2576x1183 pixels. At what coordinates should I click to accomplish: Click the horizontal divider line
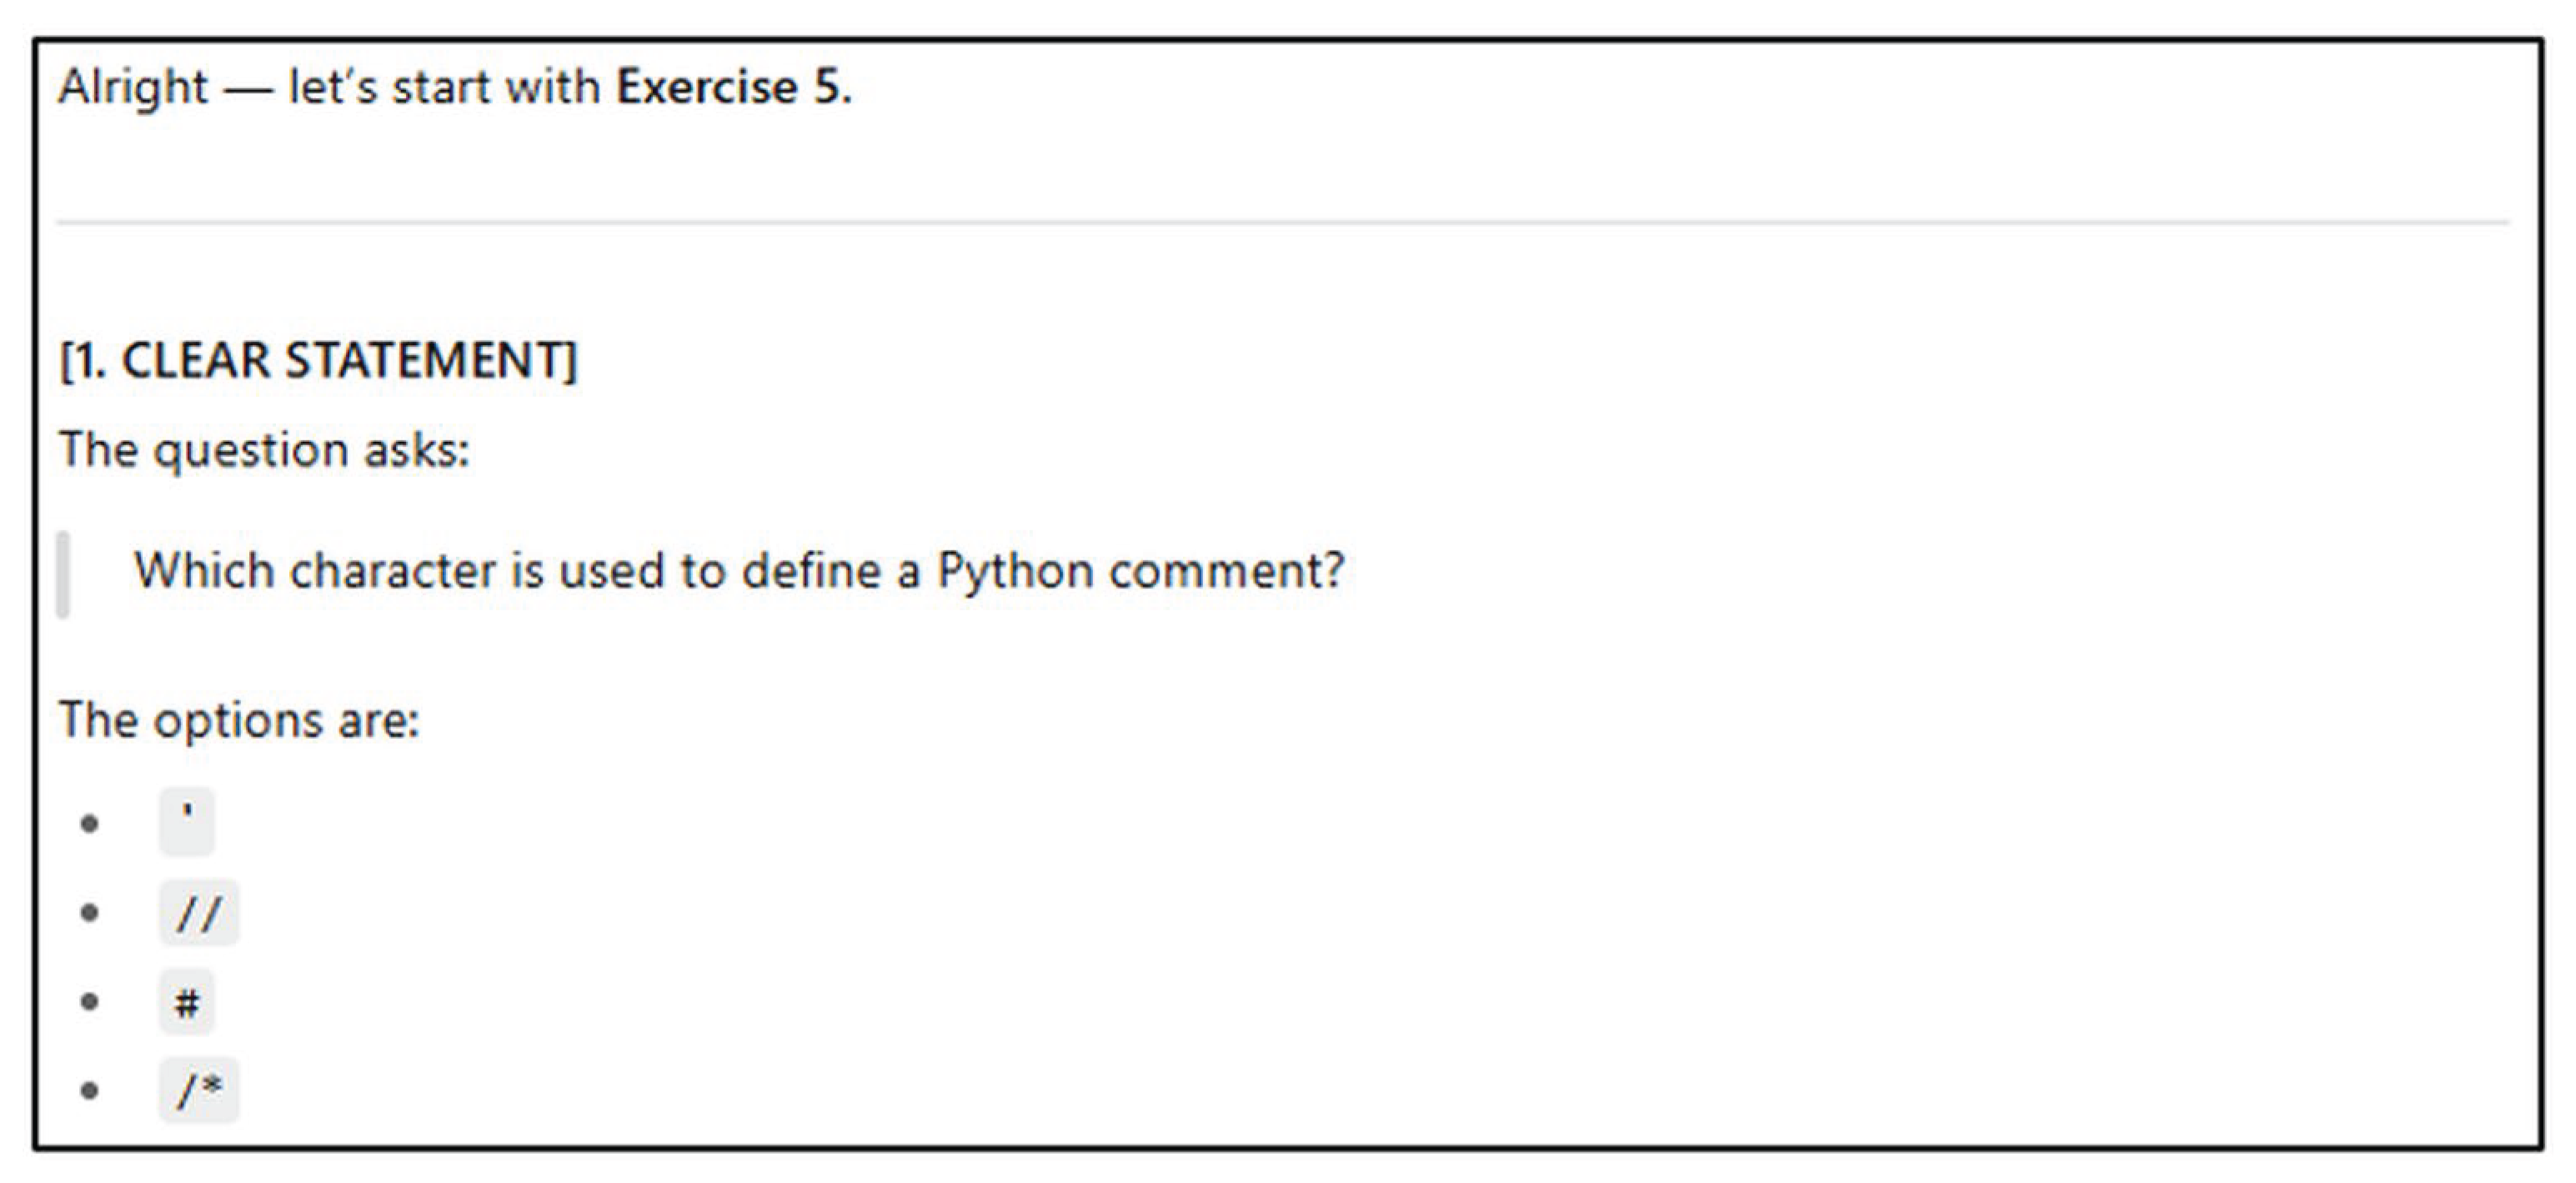[1282, 222]
